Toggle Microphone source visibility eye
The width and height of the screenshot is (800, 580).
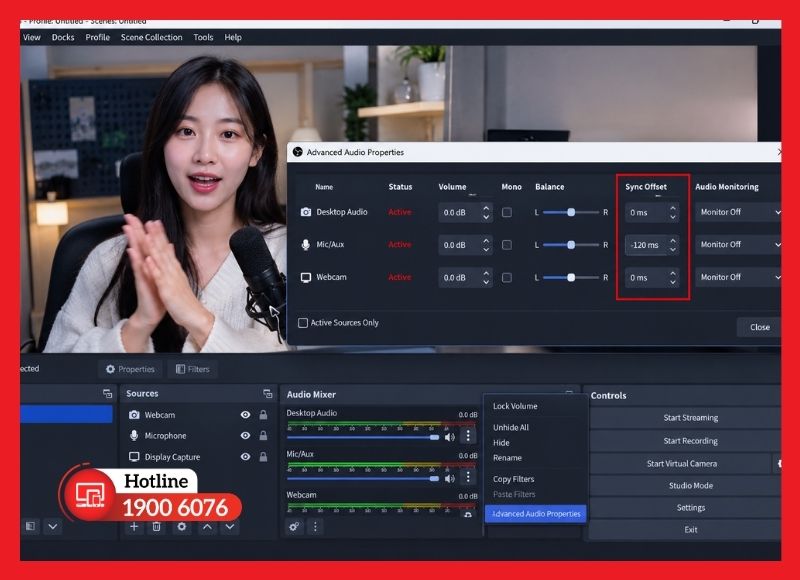coord(245,436)
